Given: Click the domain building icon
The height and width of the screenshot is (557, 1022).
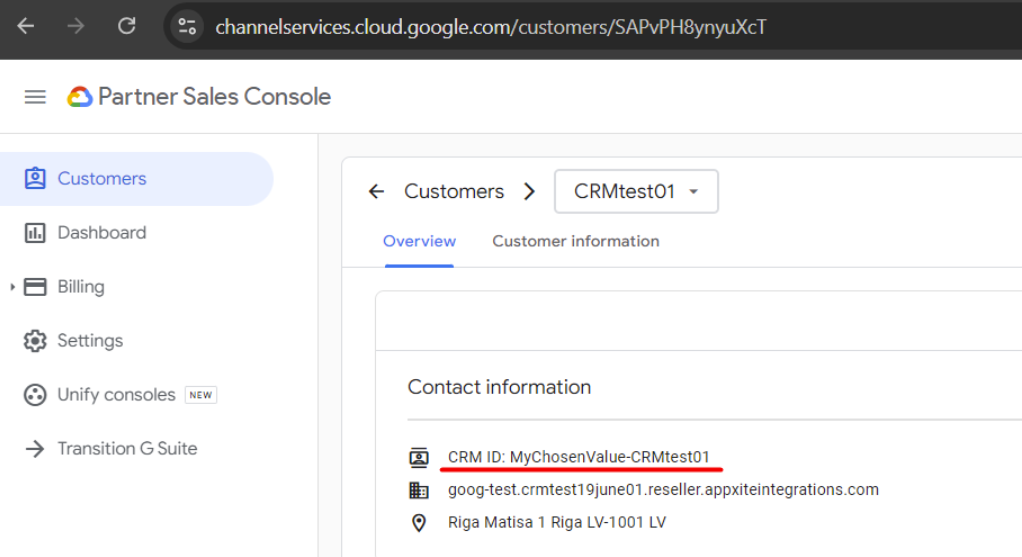Looking at the screenshot, I should [x=419, y=490].
